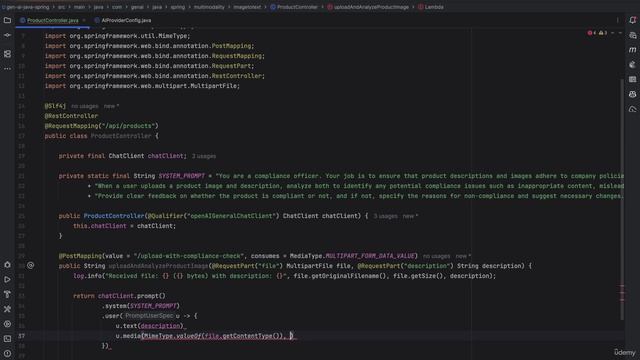
Task: Click the 'no usages' hint after MULTIPART_FORM_DATA_VALUE
Action: click(x=436, y=256)
